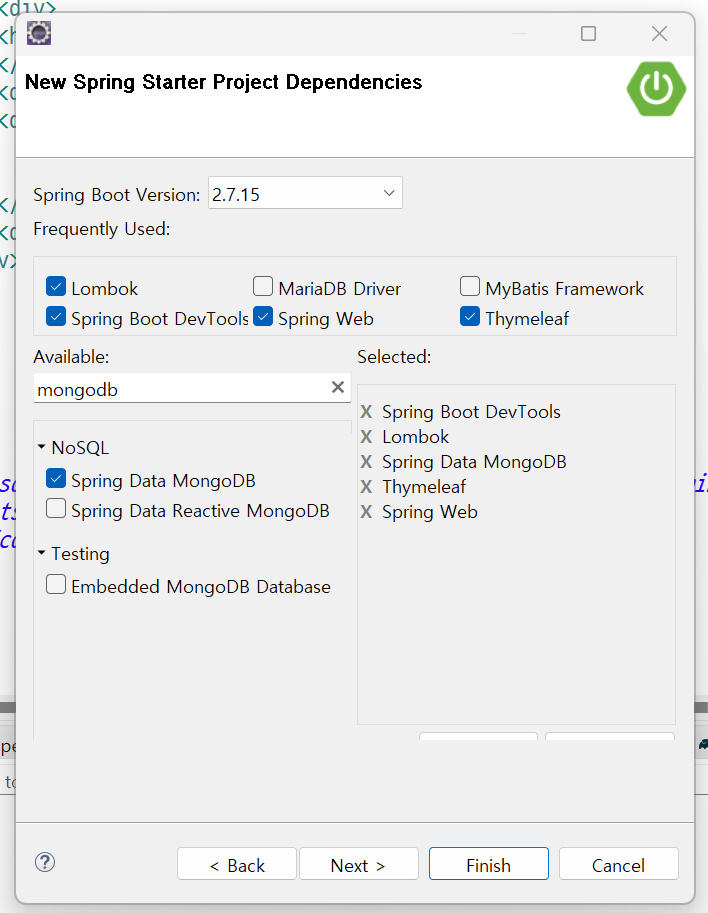Uncheck Spring Boot DevTools in Frequently Used
The image size is (708, 913).
pos(56,317)
